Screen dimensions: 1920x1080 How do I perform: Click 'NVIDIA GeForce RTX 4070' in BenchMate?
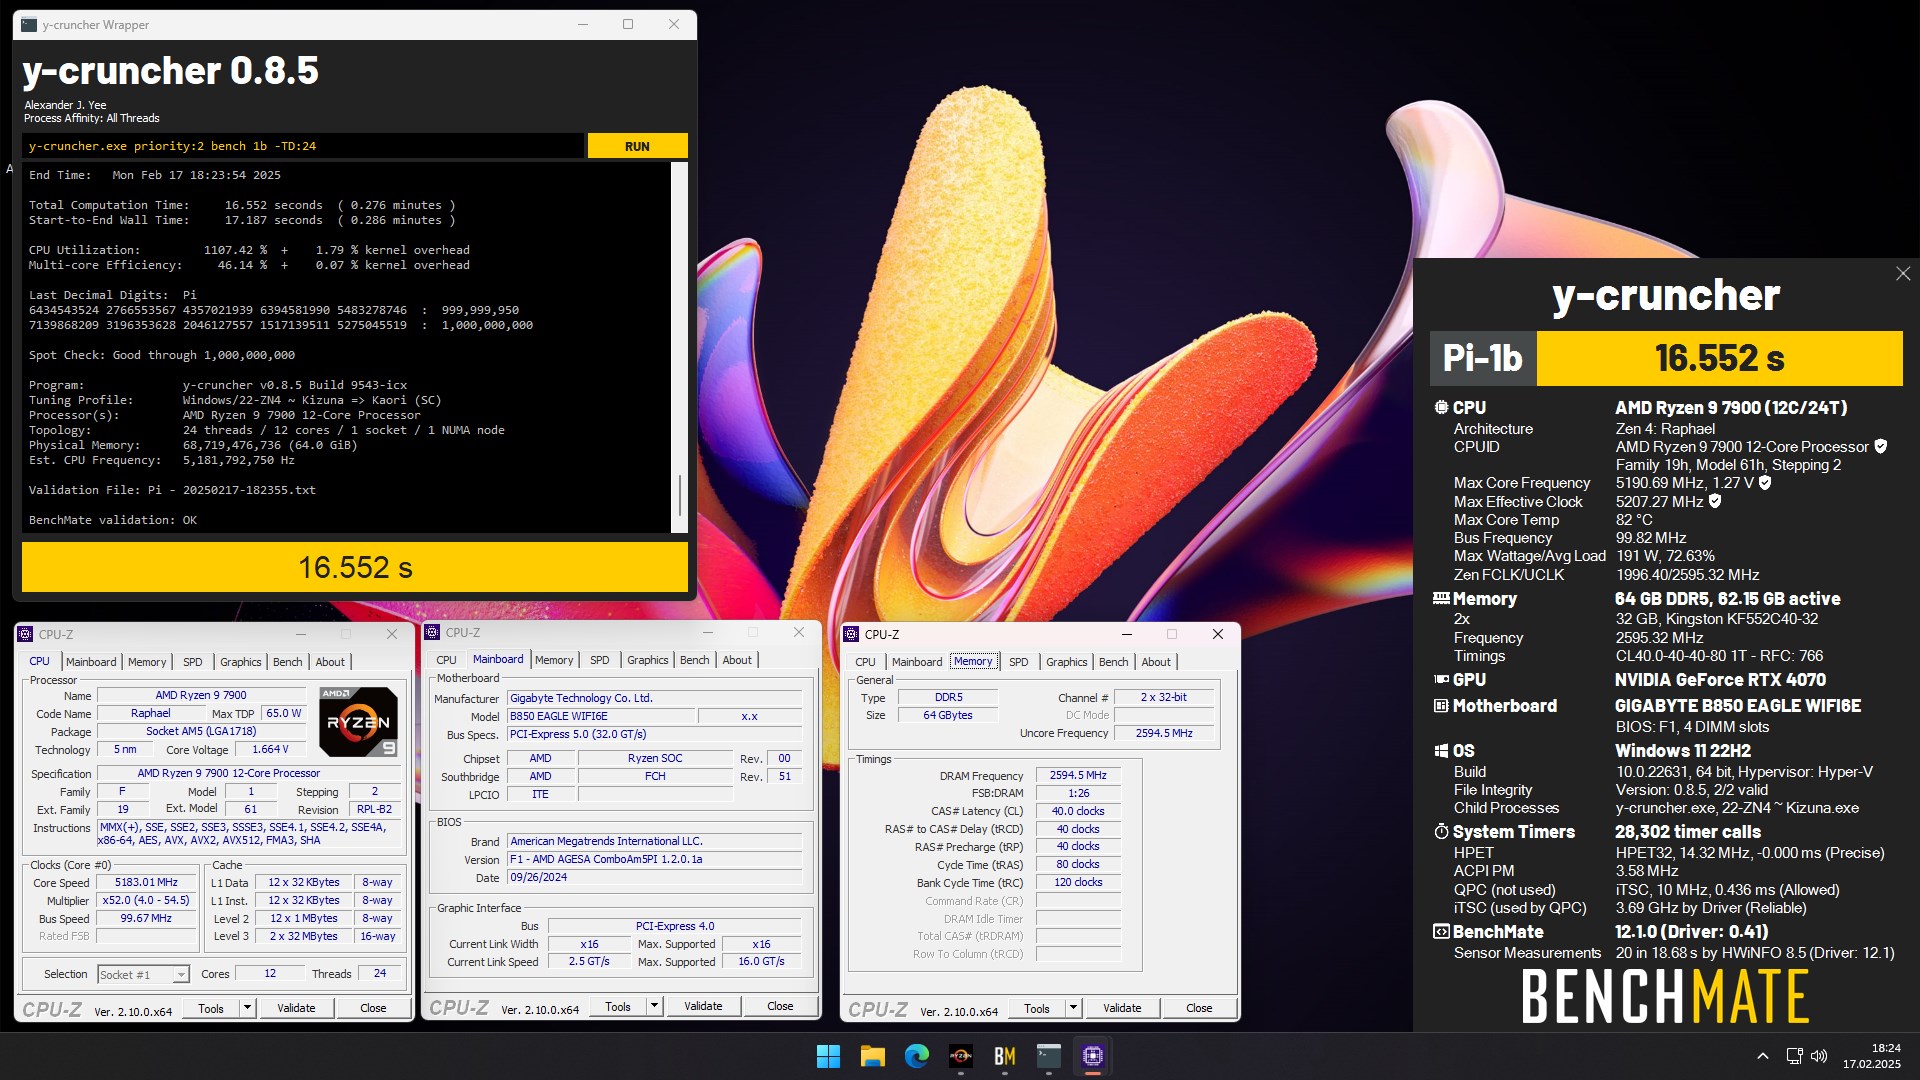coord(1720,680)
